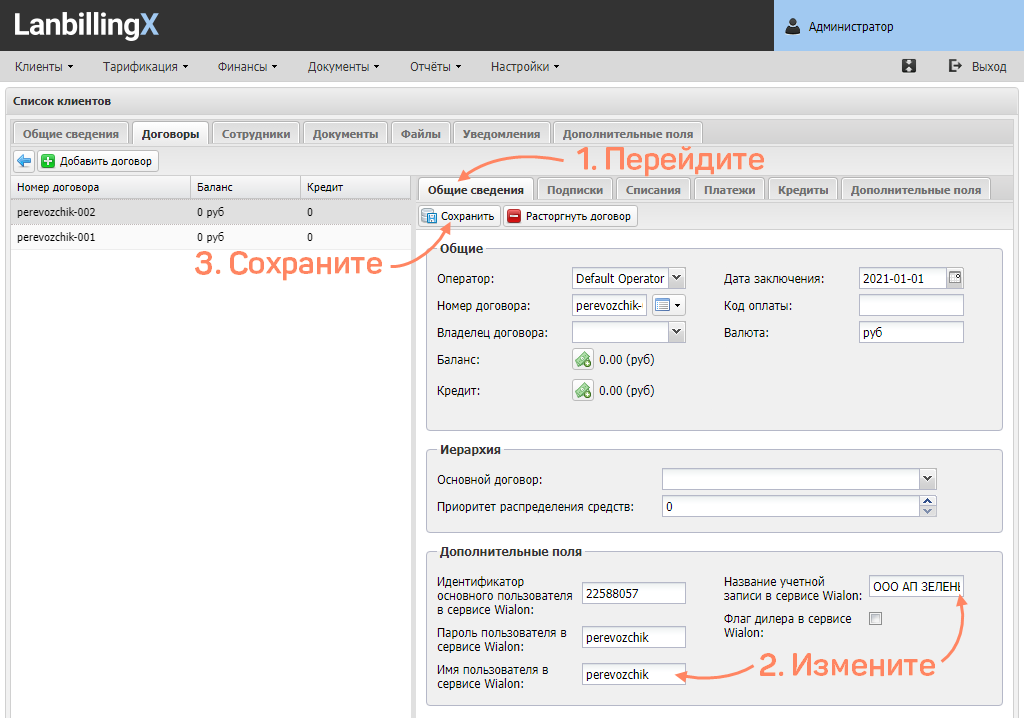The image size is (1024, 718).
Task: Click the Код оплаты input field
Action: 911,305
